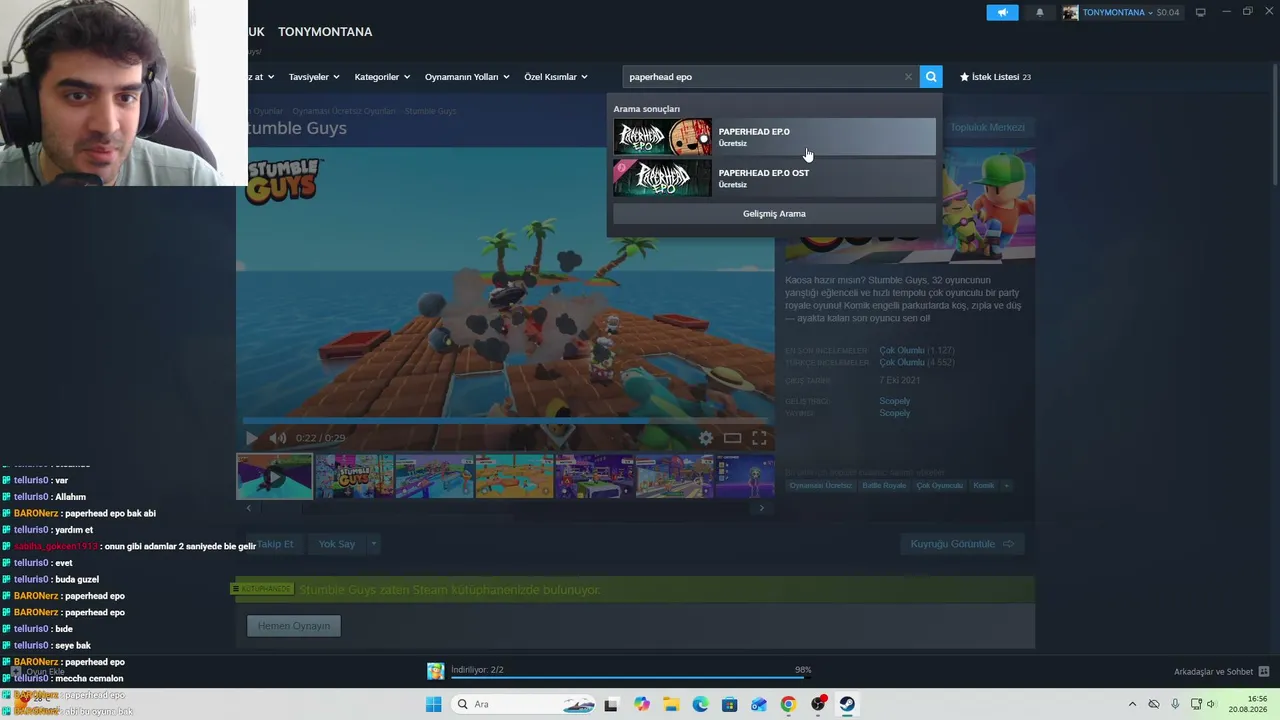Click the Komik tag
Viewport: 1280px width, 720px height.
(x=984, y=486)
